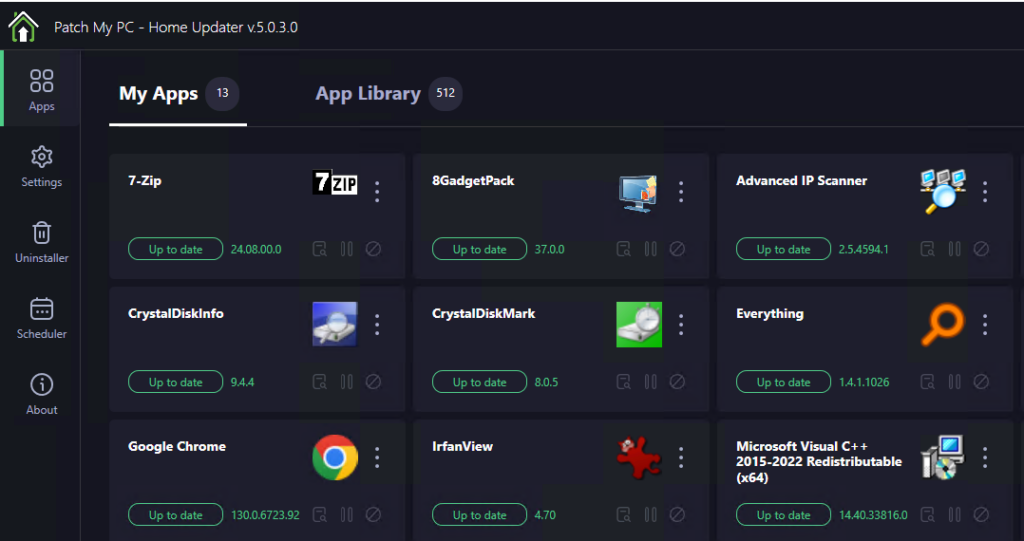Click the 7-Zip app logo

(335, 182)
